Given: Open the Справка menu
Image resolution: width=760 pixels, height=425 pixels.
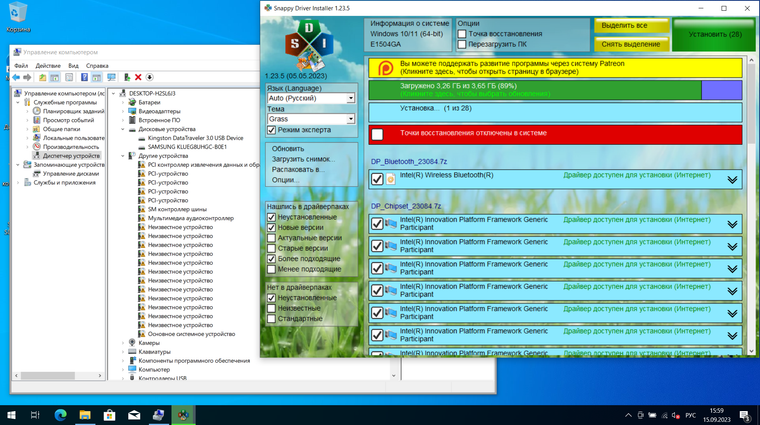Looking at the screenshot, I should coord(97,65).
